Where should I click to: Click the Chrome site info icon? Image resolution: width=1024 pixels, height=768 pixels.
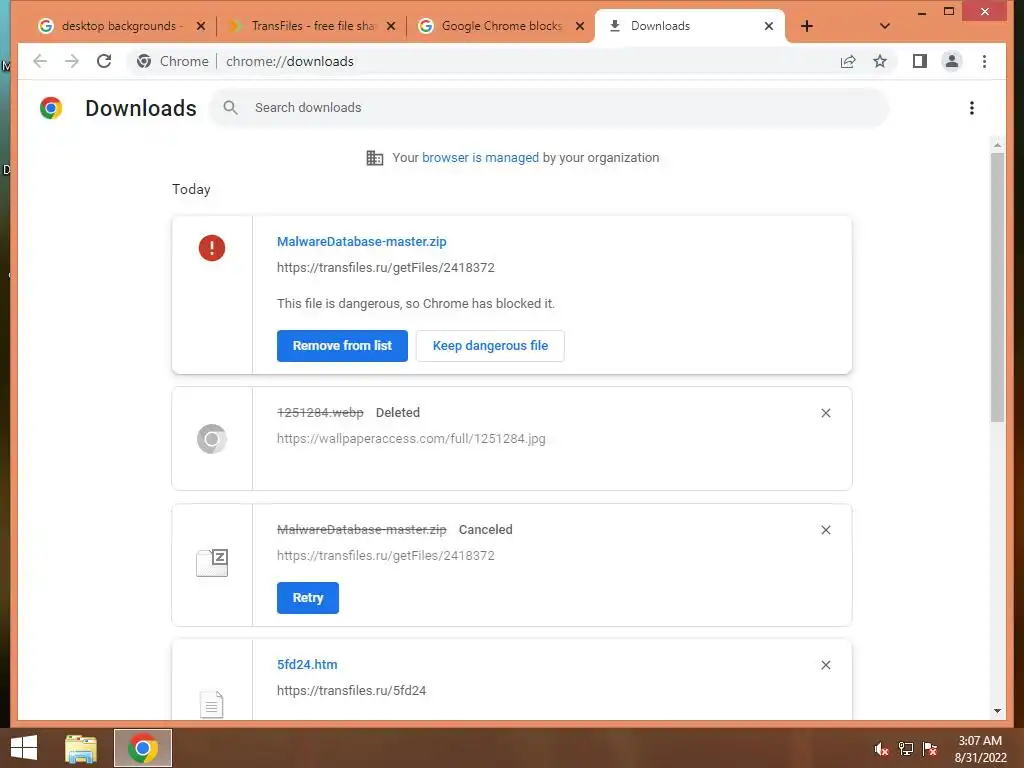point(144,61)
